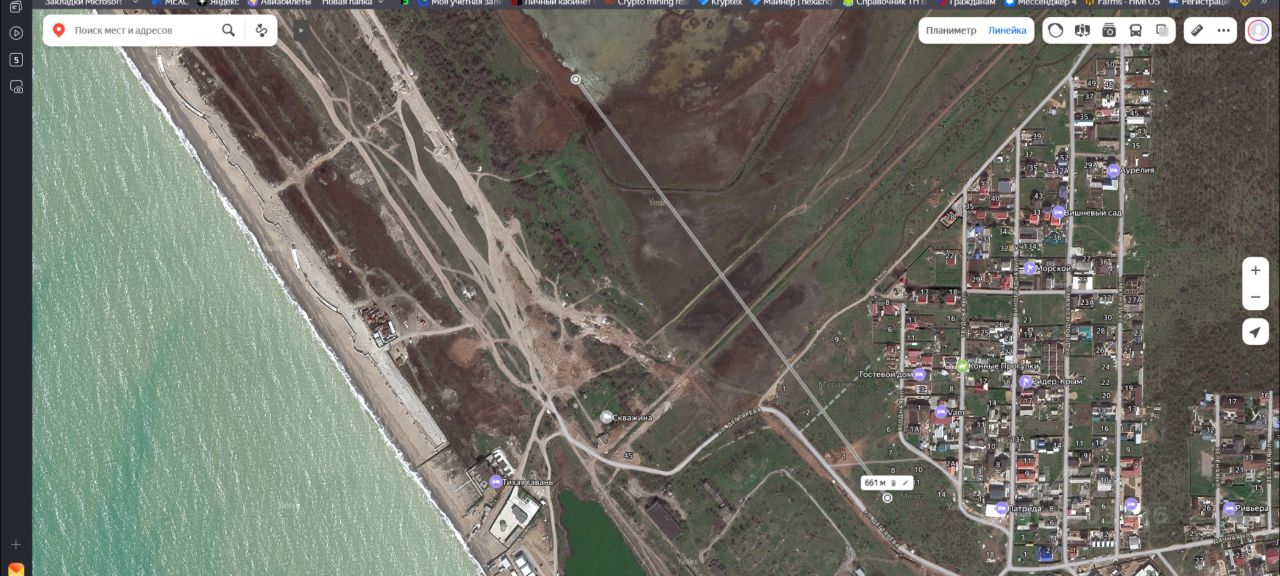Click the my location arrow button
Screen dimensions: 1280x576
tap(1256, 332)
